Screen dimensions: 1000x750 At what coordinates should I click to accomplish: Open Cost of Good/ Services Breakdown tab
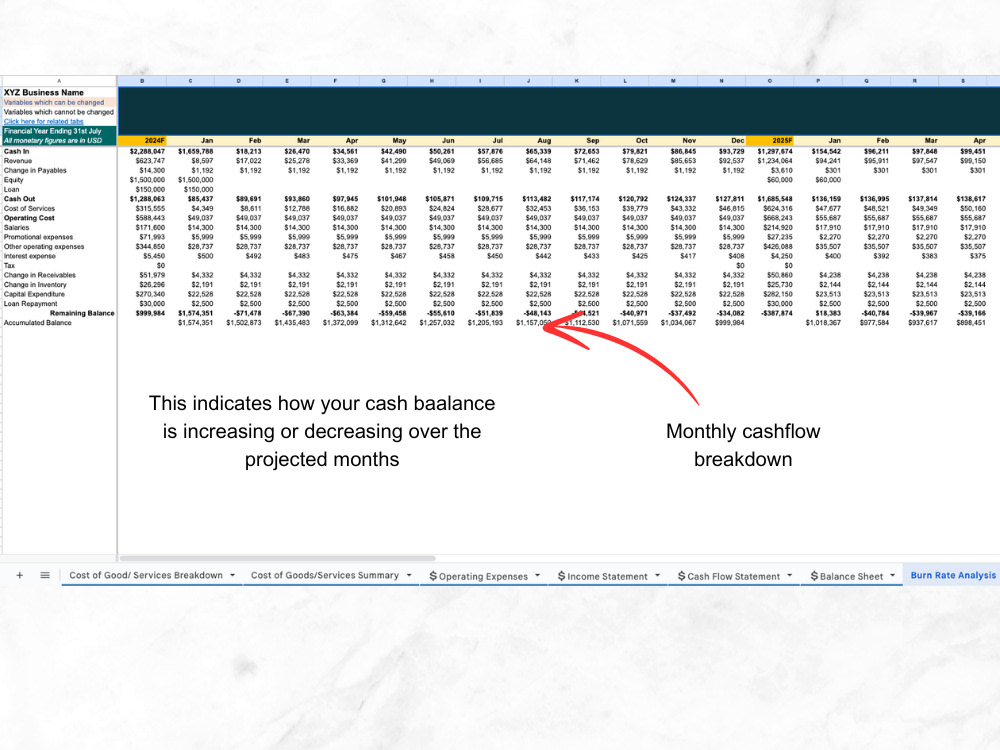146,575
